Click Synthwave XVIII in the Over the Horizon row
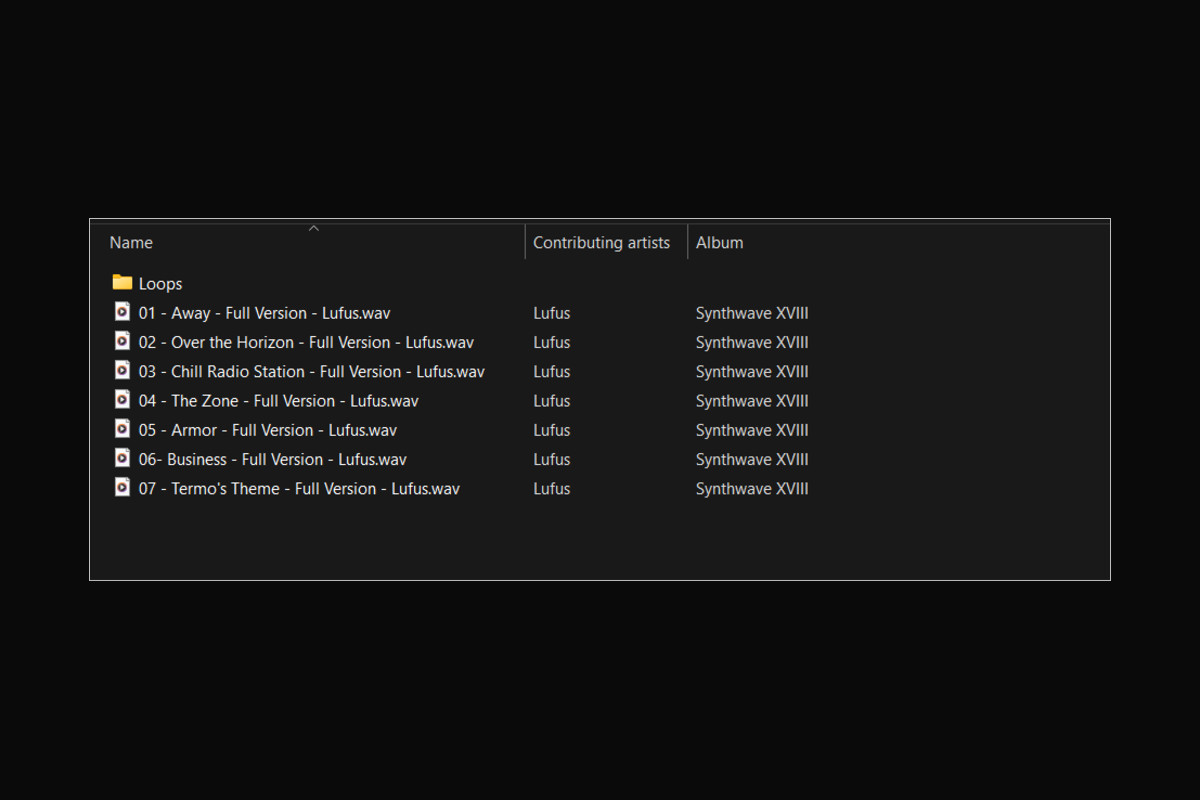The width and height of the screenshot is (1200, 800). click(751, 342)
